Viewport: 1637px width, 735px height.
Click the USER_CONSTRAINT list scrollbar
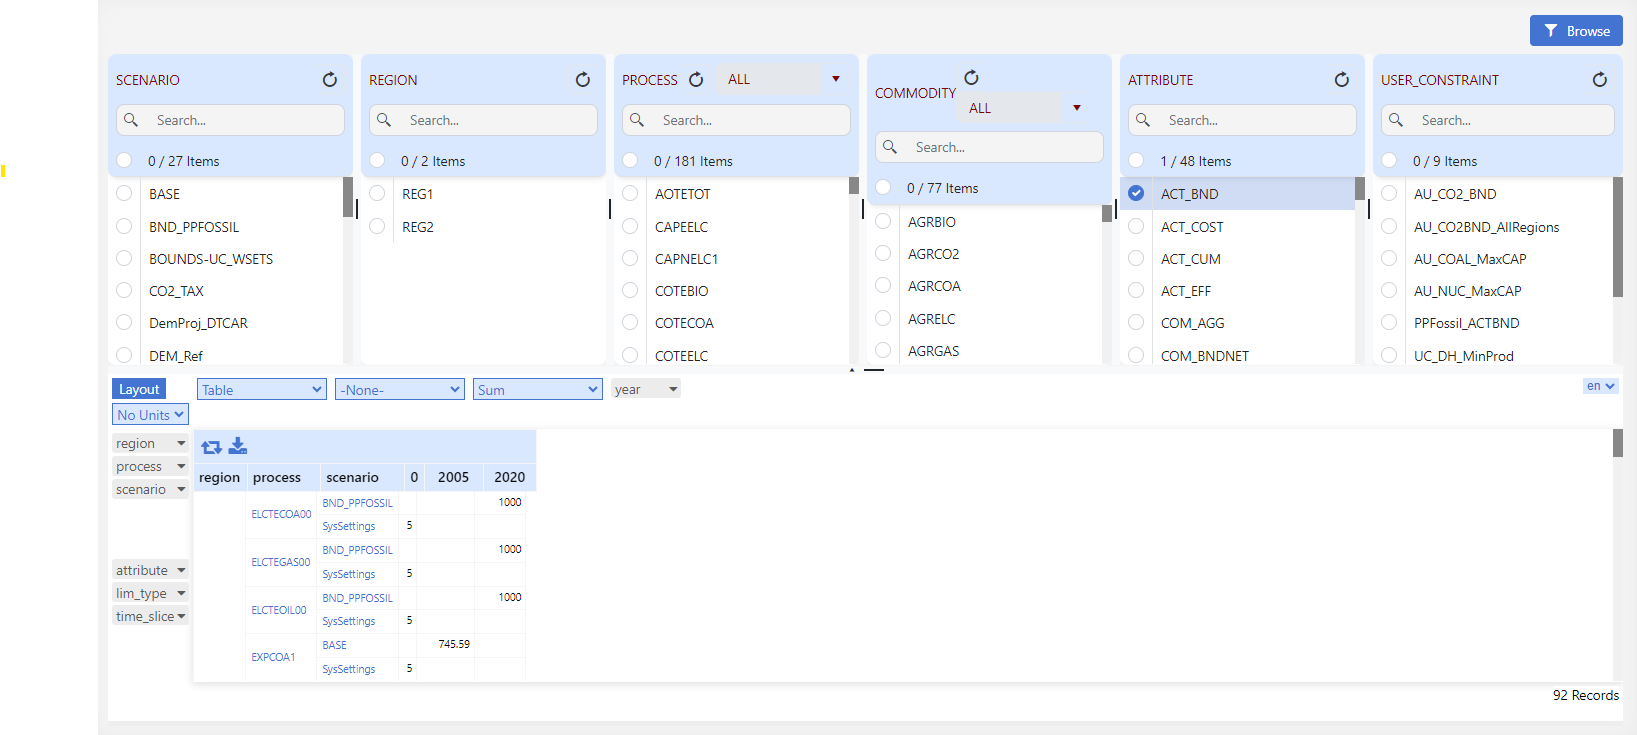click(1618, 237)
